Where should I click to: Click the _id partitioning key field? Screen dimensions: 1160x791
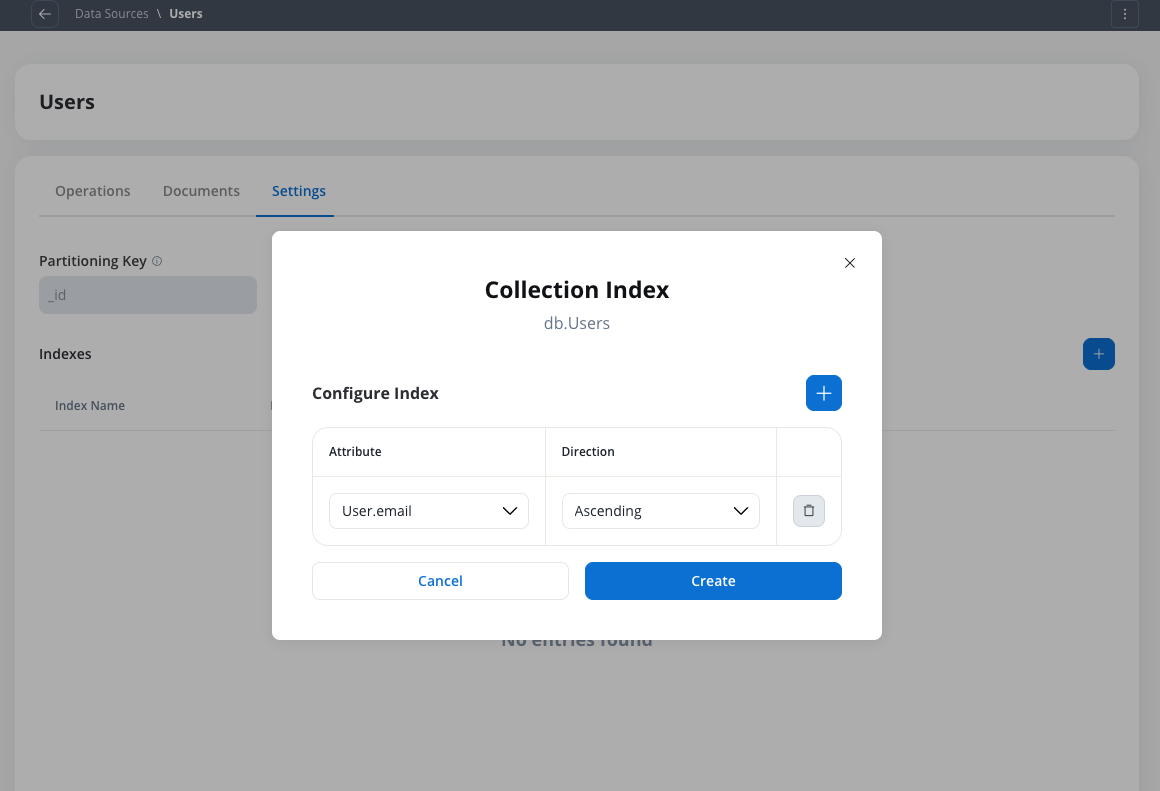(147, 295)
